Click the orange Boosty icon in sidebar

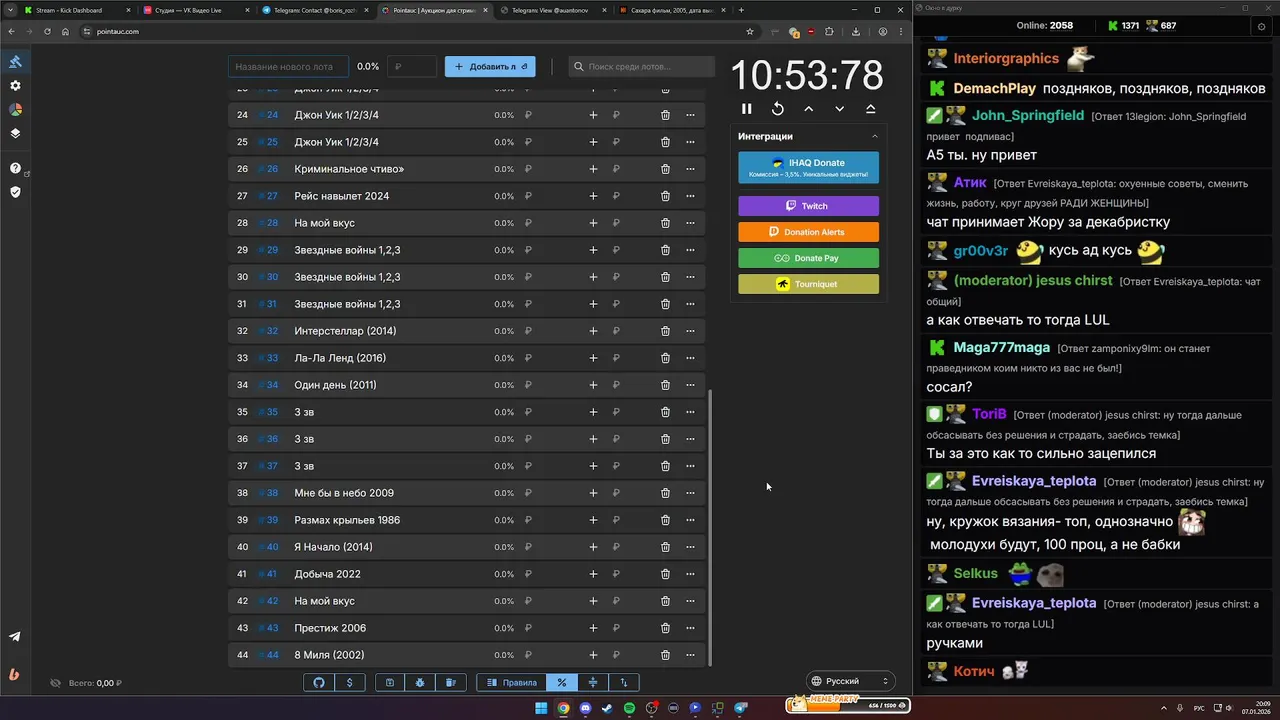pyautogui.click(x=15, y=674)
